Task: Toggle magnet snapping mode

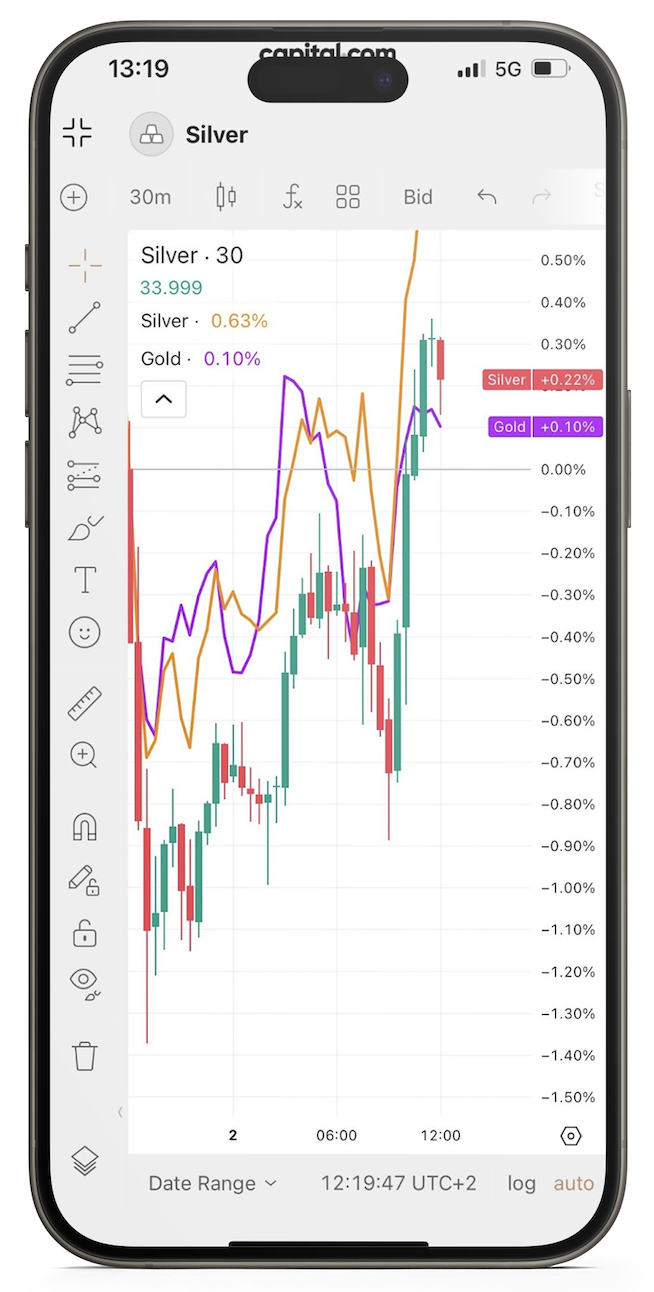Action: (84, 825)
